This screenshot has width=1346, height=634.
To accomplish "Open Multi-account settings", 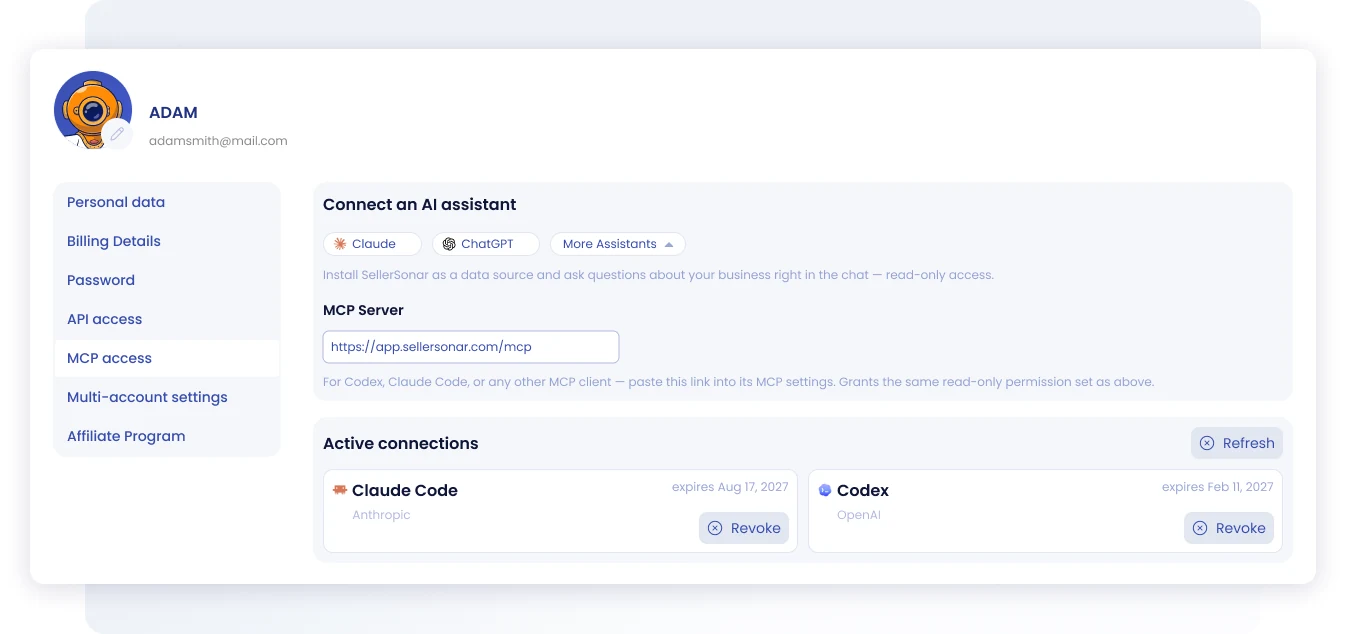I will tap(167, 397).
